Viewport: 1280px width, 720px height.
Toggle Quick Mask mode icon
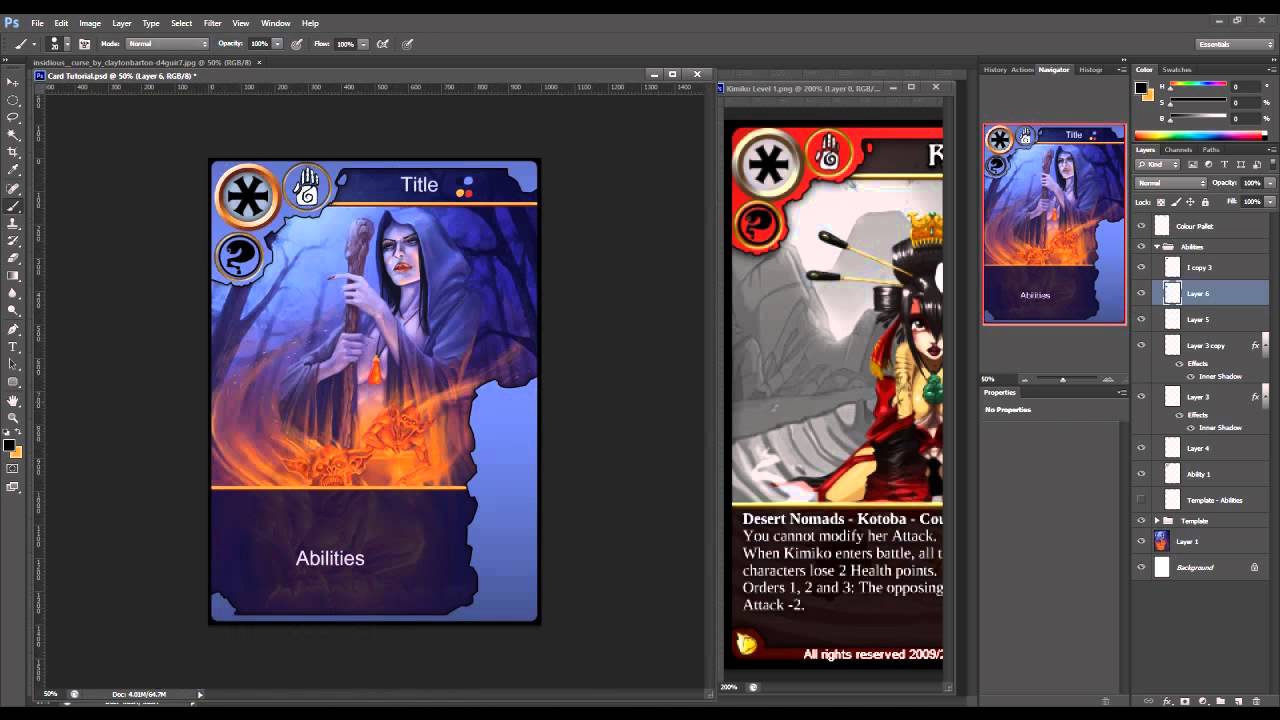(13, 468)
